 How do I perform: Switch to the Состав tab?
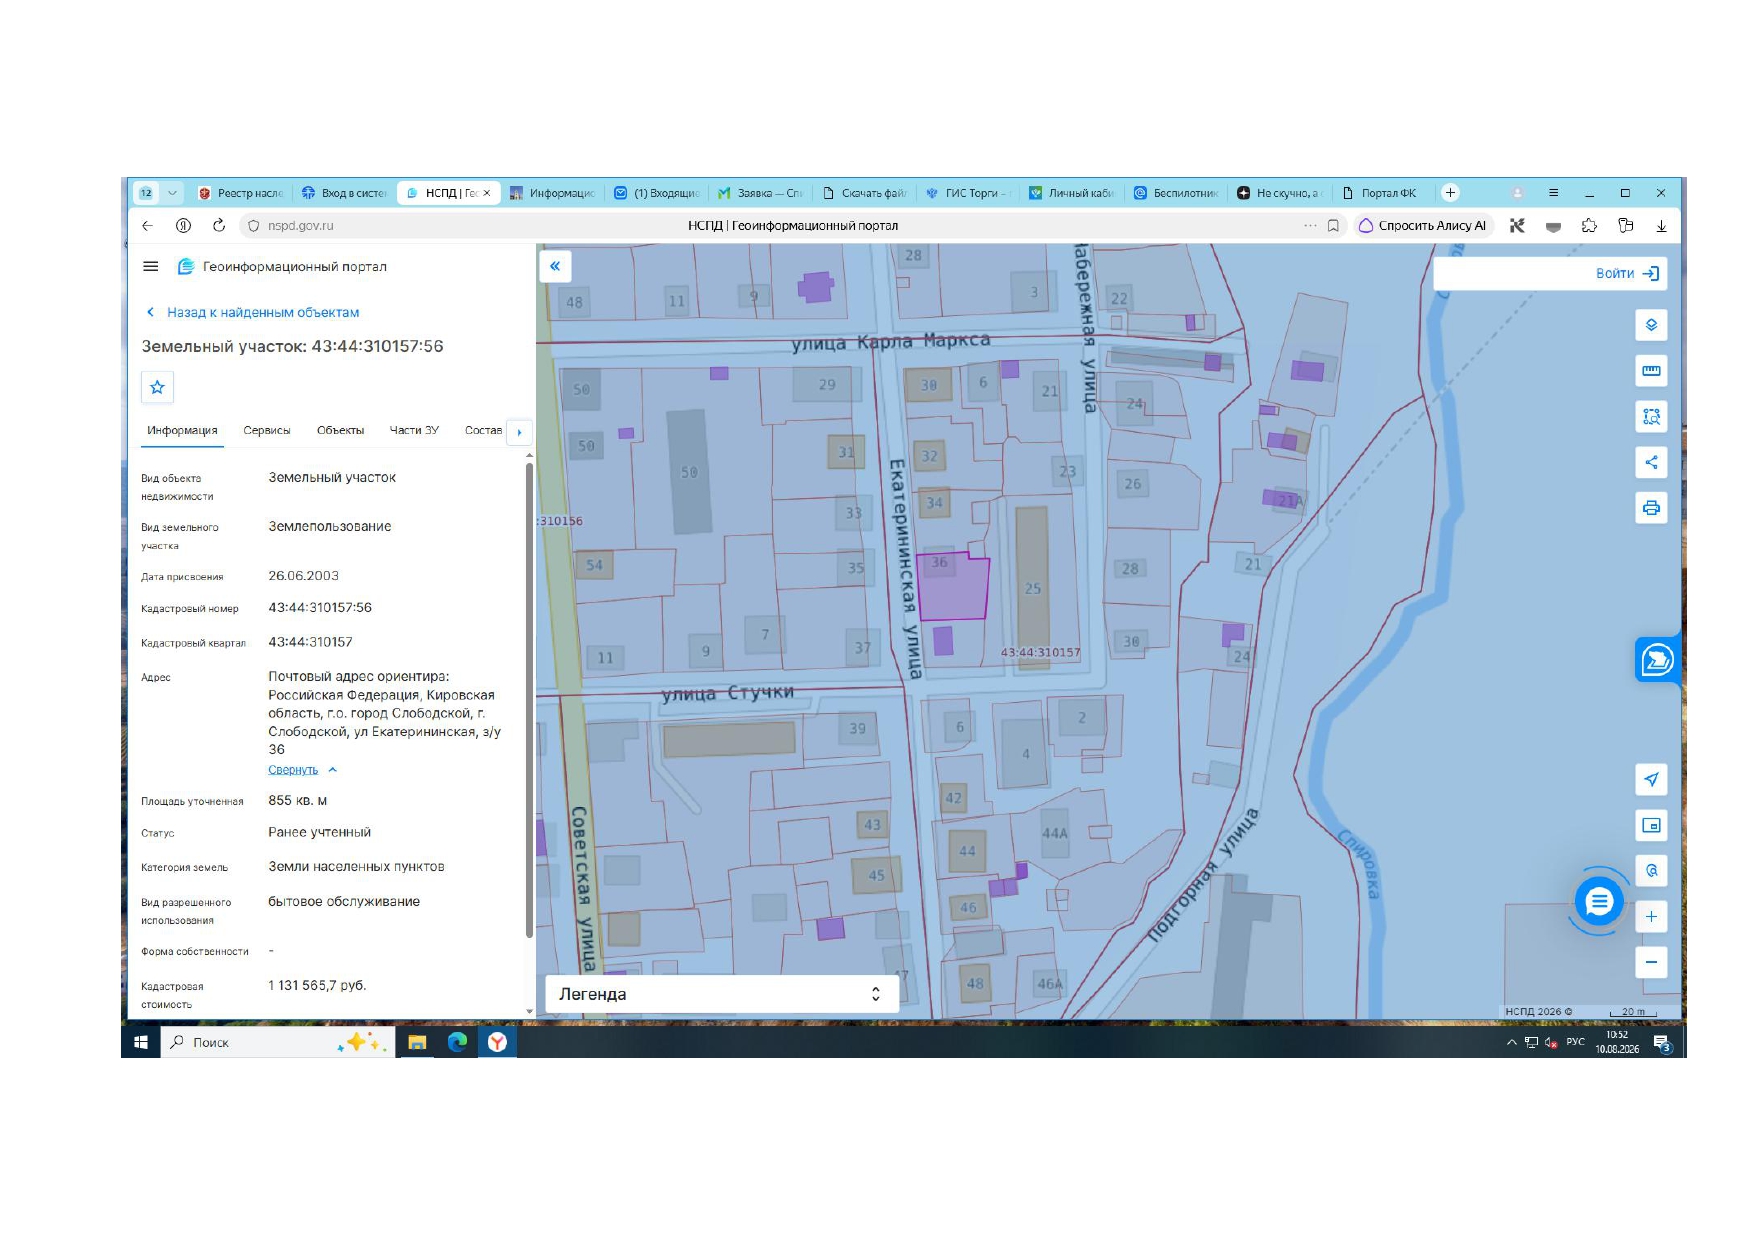coord(483,430)
